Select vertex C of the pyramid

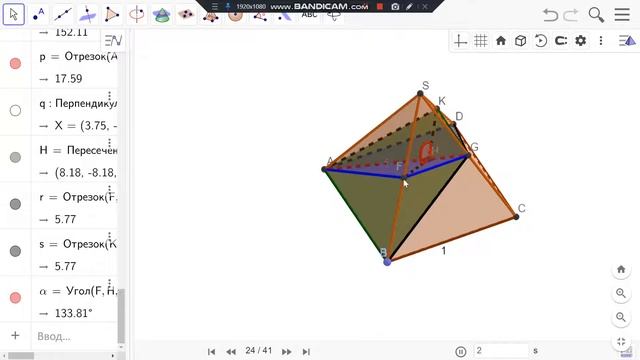click(x=516, y=217)
